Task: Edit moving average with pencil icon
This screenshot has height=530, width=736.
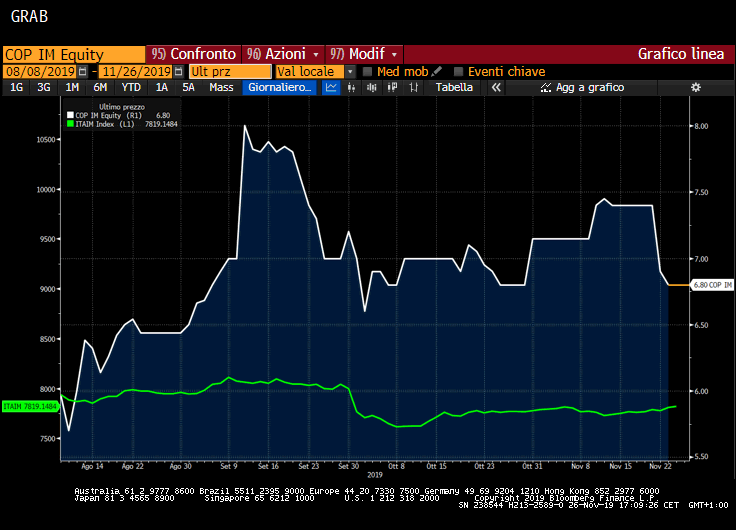Action: 437,72
